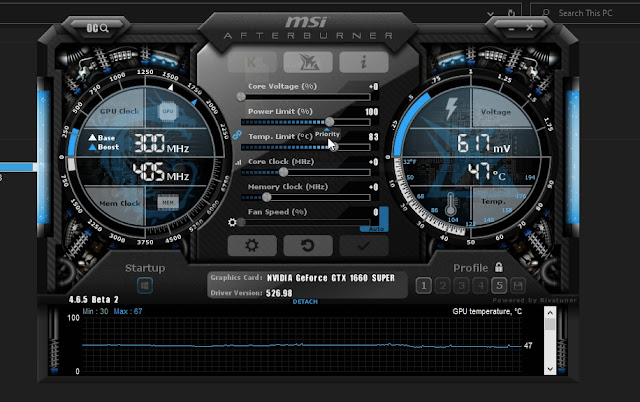640x402 pixels.
Task: Toggle the fan speed Auto button
Action: click(376, 229)
